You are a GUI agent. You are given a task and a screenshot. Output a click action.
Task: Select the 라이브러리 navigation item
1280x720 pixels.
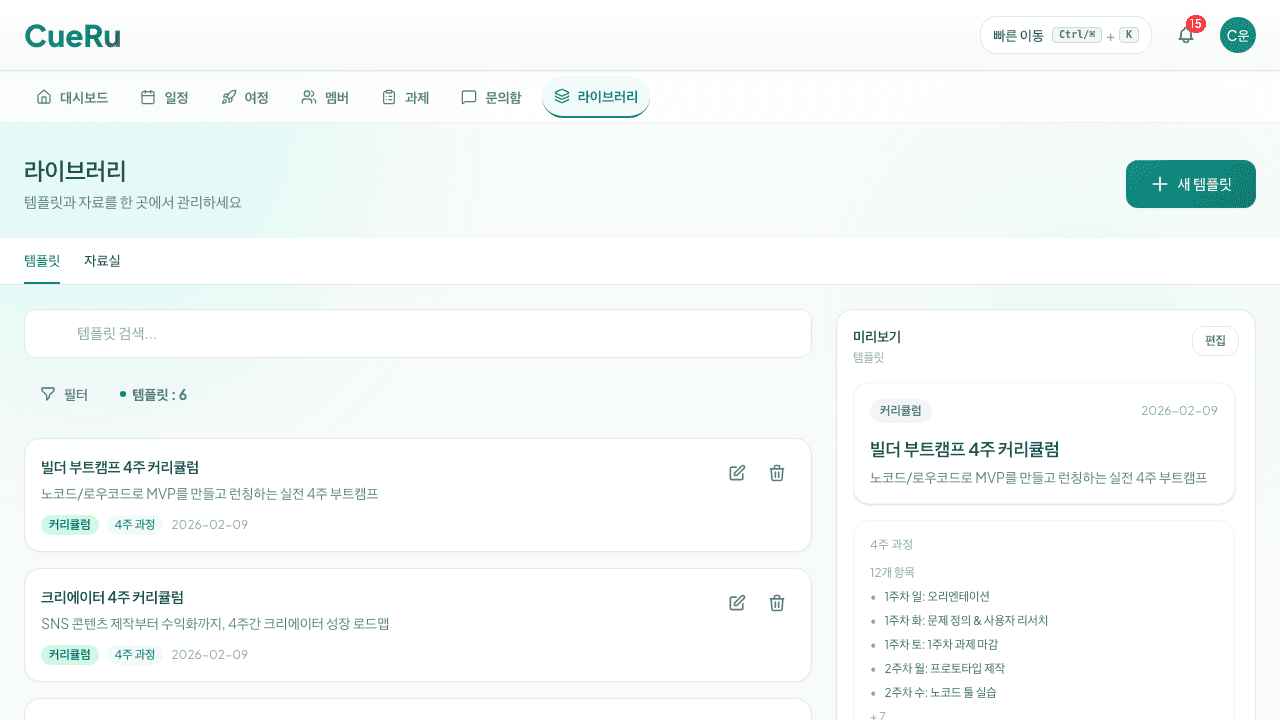[x=596, y=96]
